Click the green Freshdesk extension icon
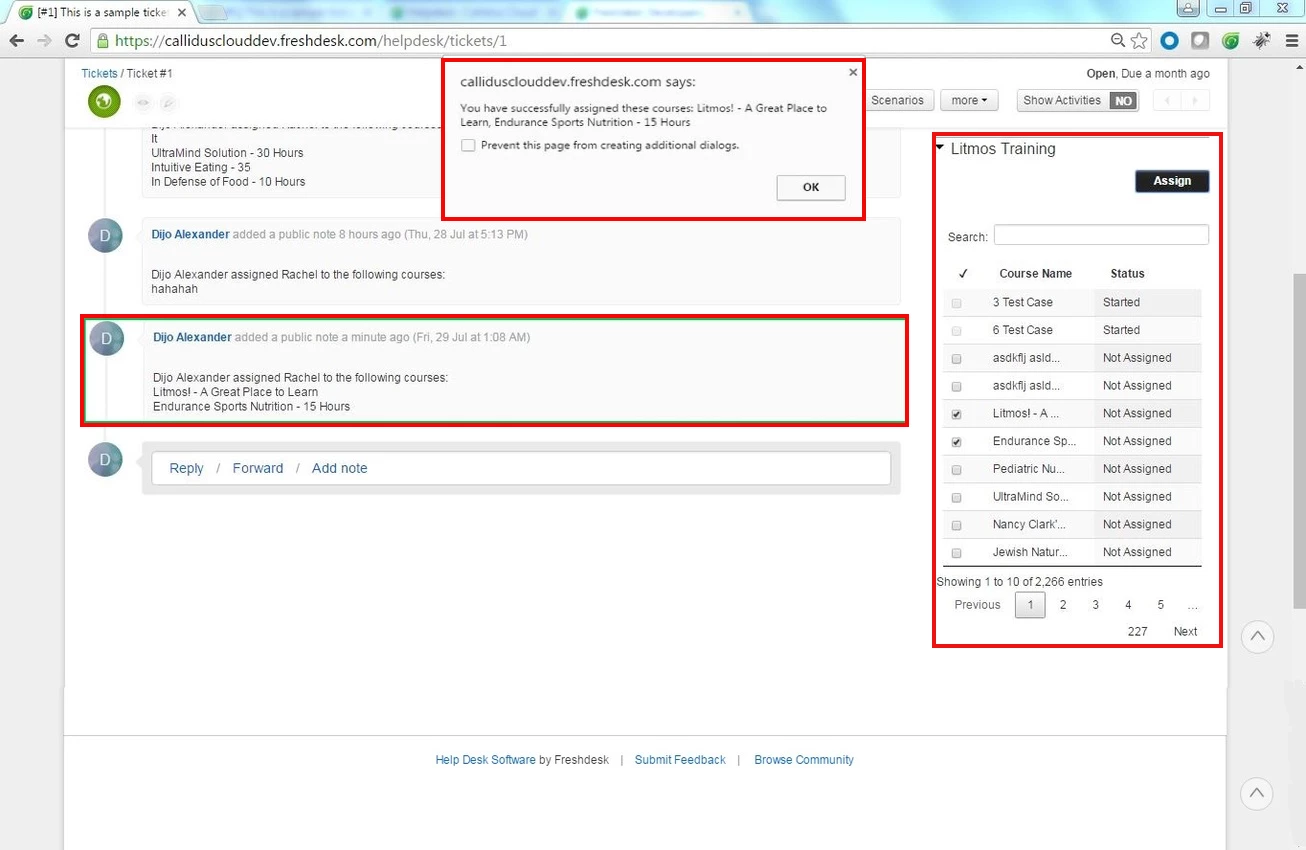The height and width of the screenshot is (850, 1306). point(1231,41)
